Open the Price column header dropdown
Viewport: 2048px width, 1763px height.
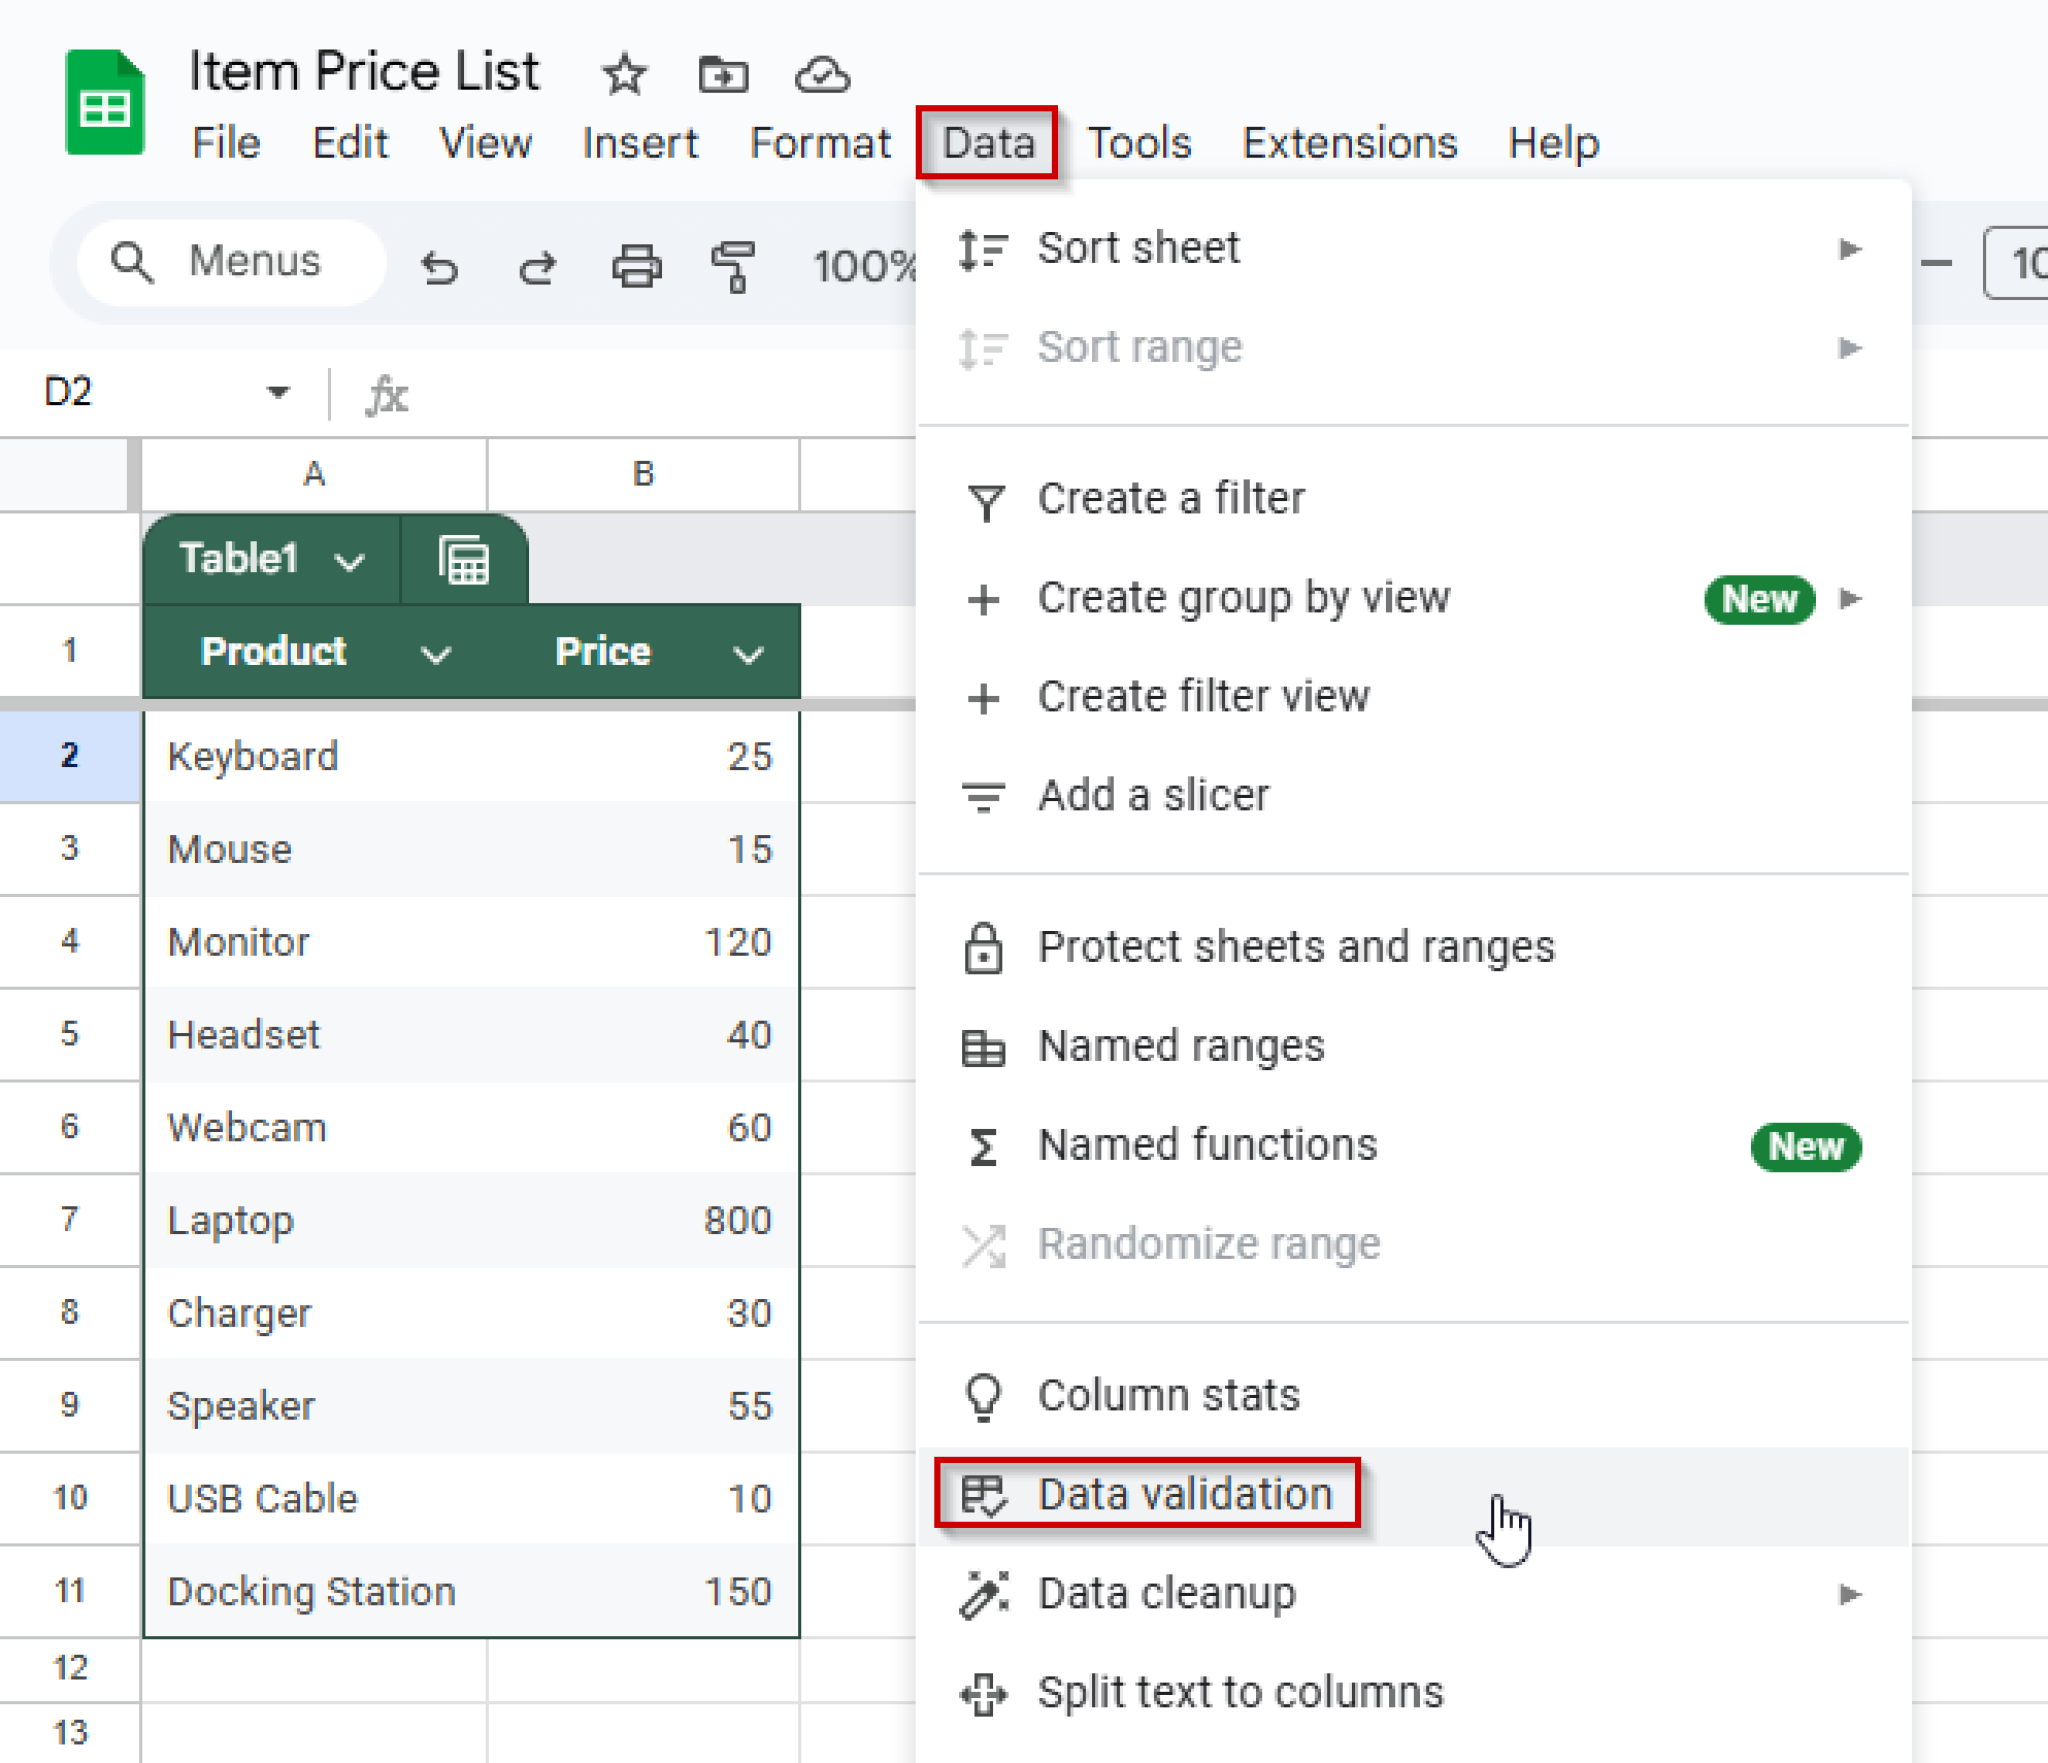tap(748, 653)
